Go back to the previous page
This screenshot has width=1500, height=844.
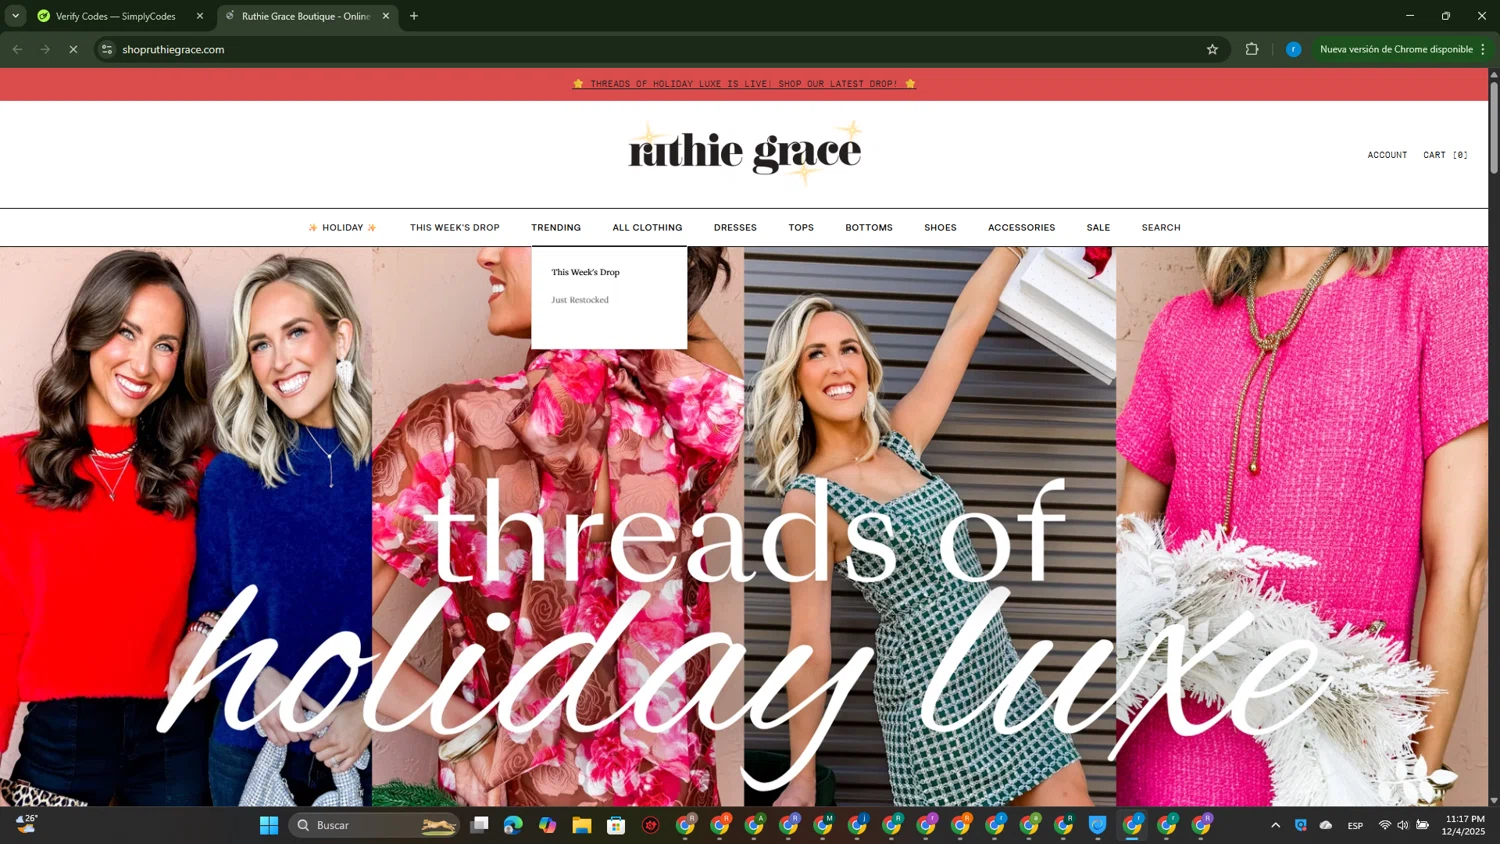click(x=17, y=49)
